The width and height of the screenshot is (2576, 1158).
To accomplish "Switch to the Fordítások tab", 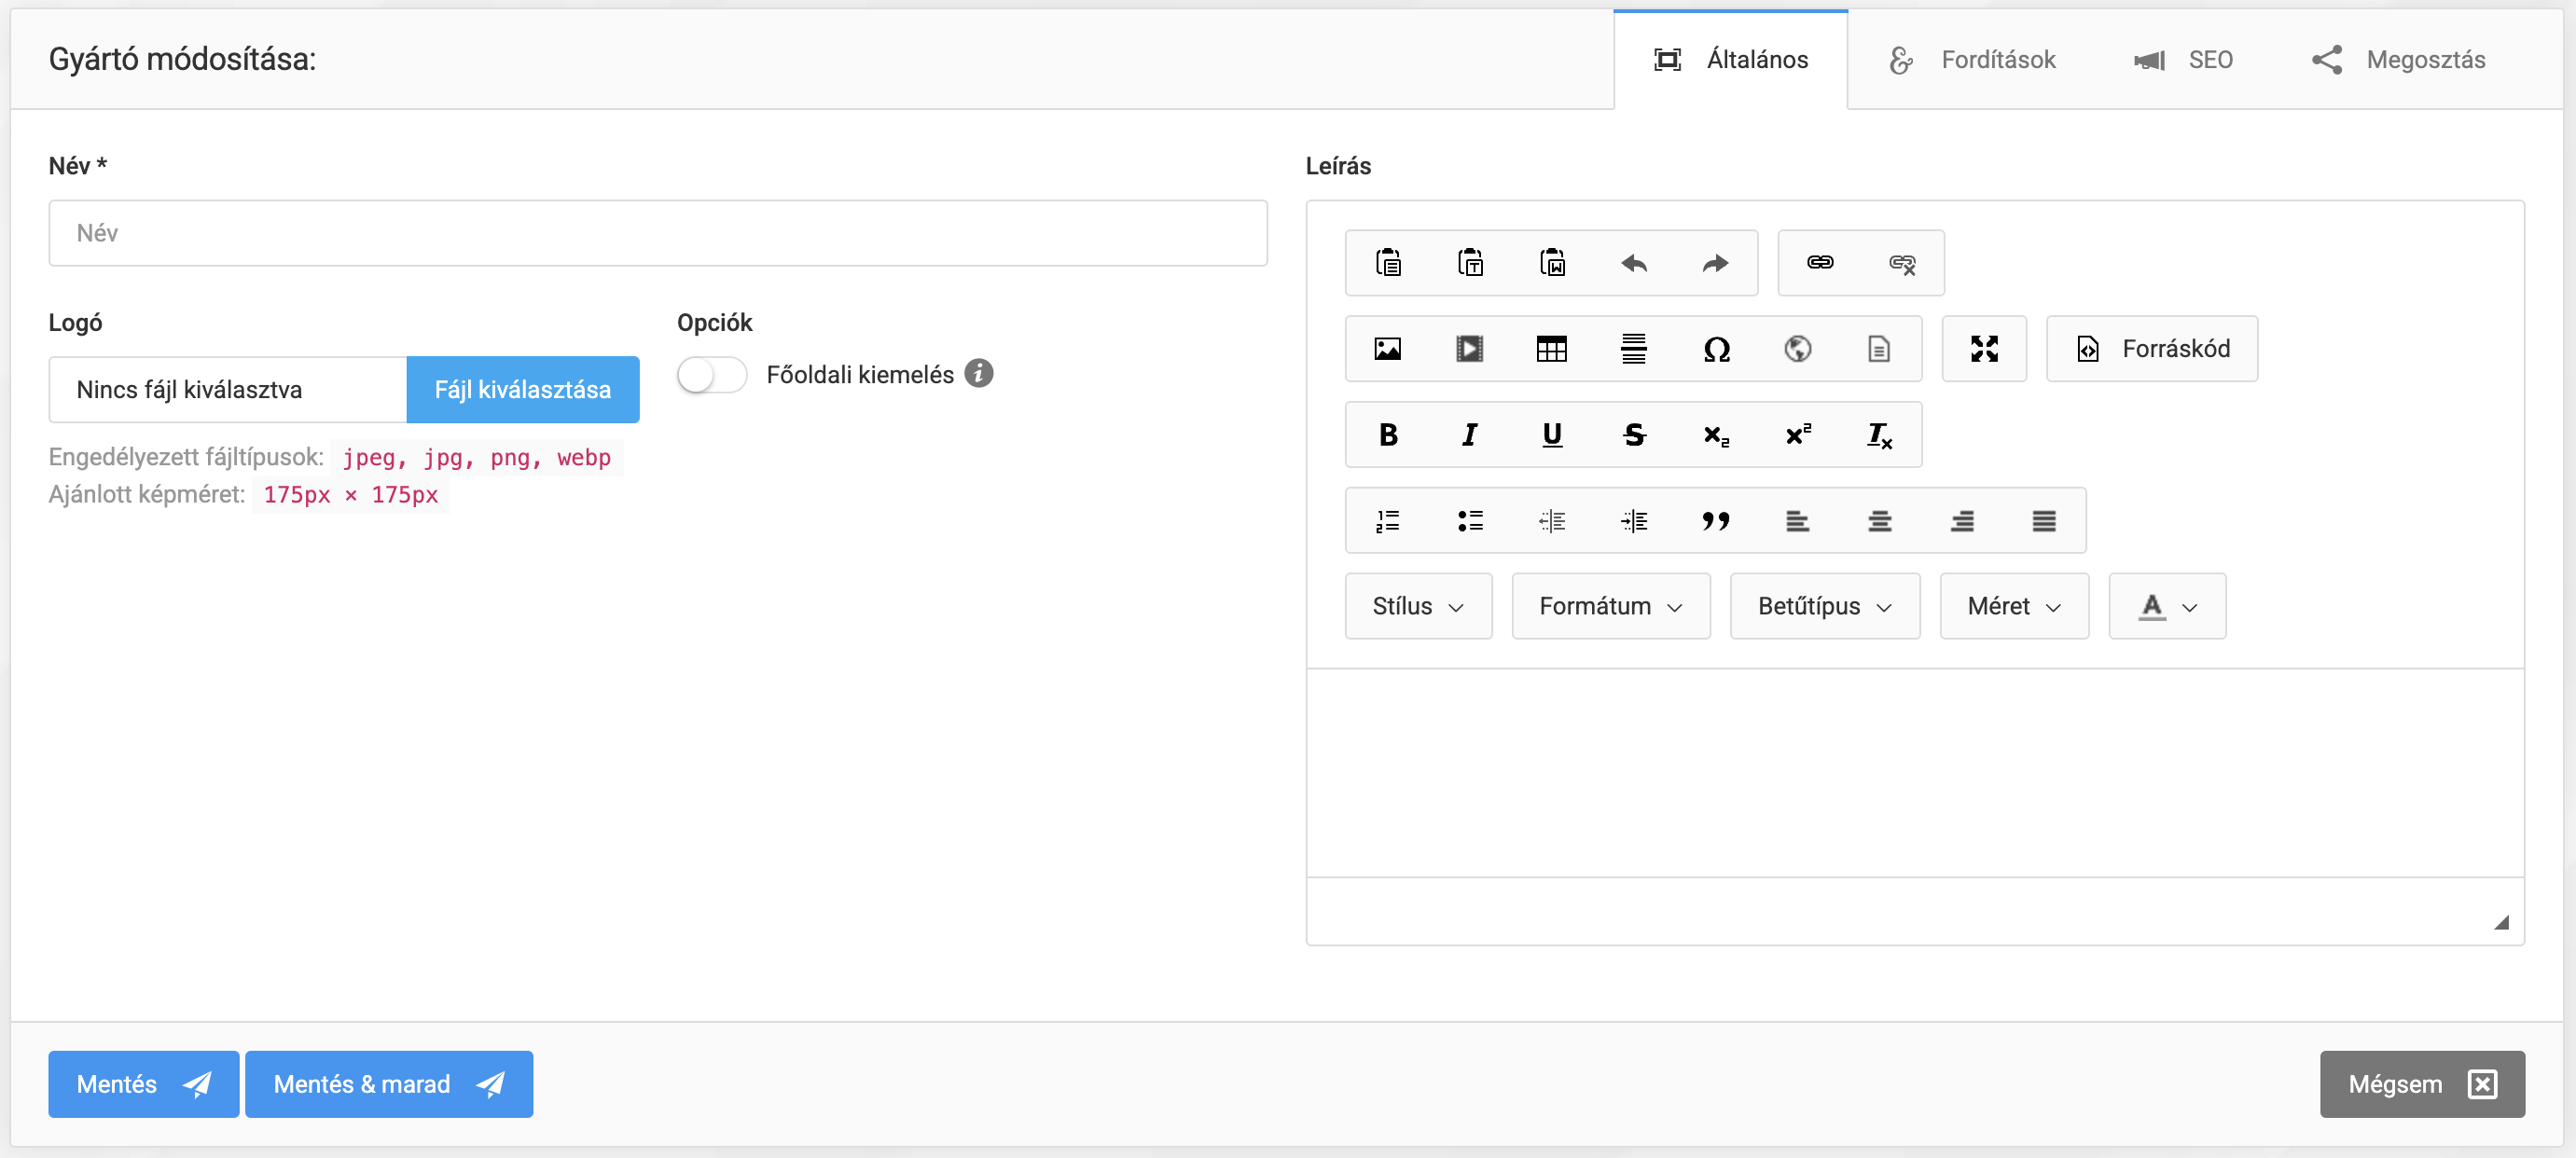I will [1971, 60].
